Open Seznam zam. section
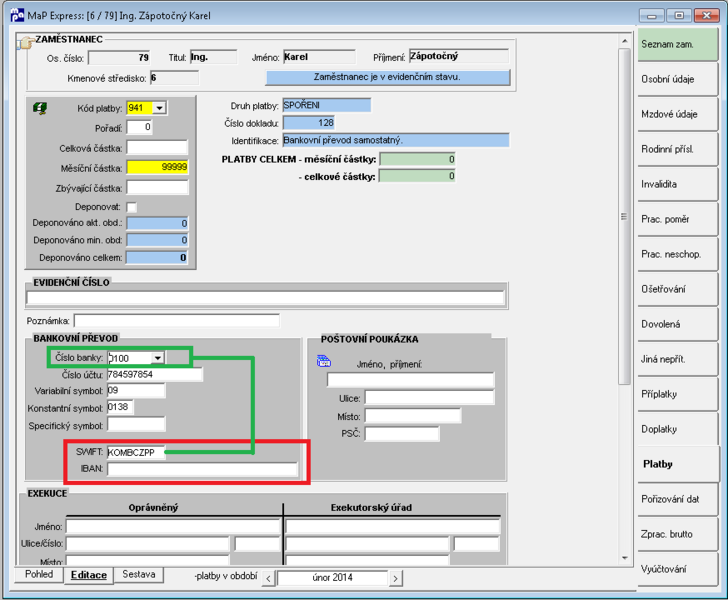This screenshot has width=728, height=600. (x=677, y=44)
